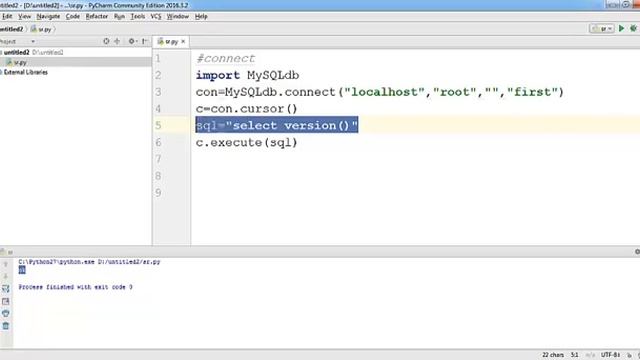640x360 pixels.
Task: Open the View menu
Action: point(24,16)
